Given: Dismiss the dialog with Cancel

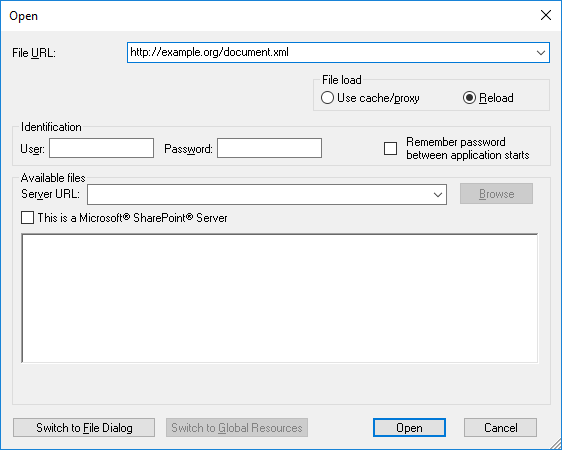Looking at the screenshot, I should point(500,427).
